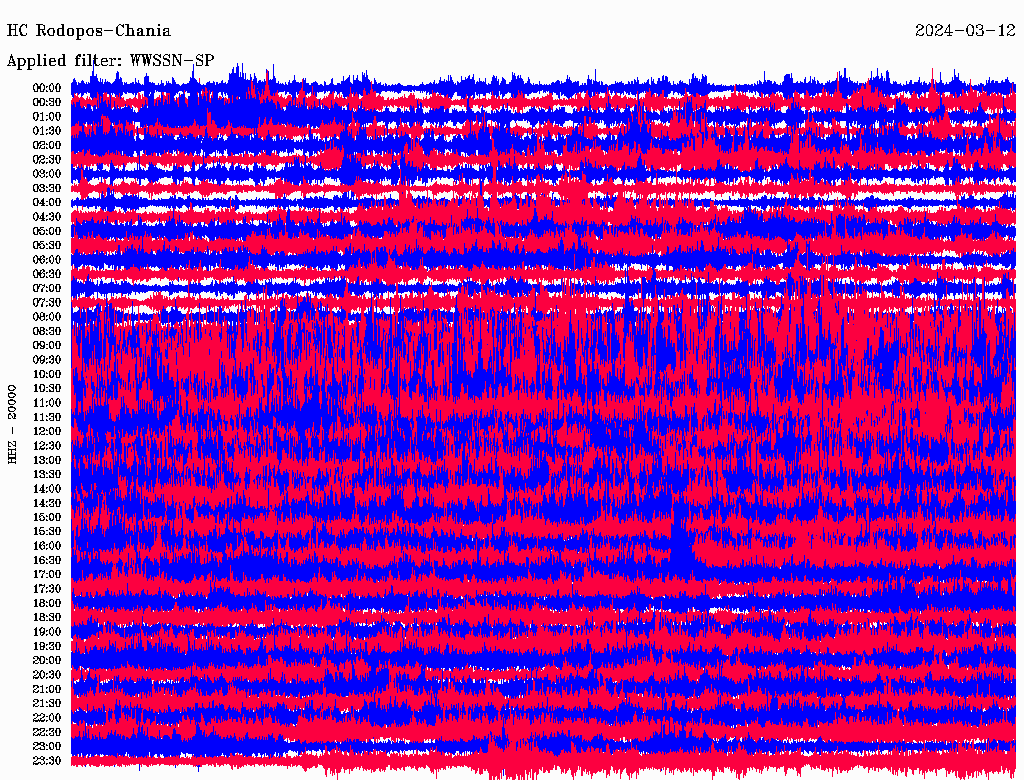Select the 01:00 time row label
Image resolution: width=1024 pixels, height=780 pixels.
[48, 116]
